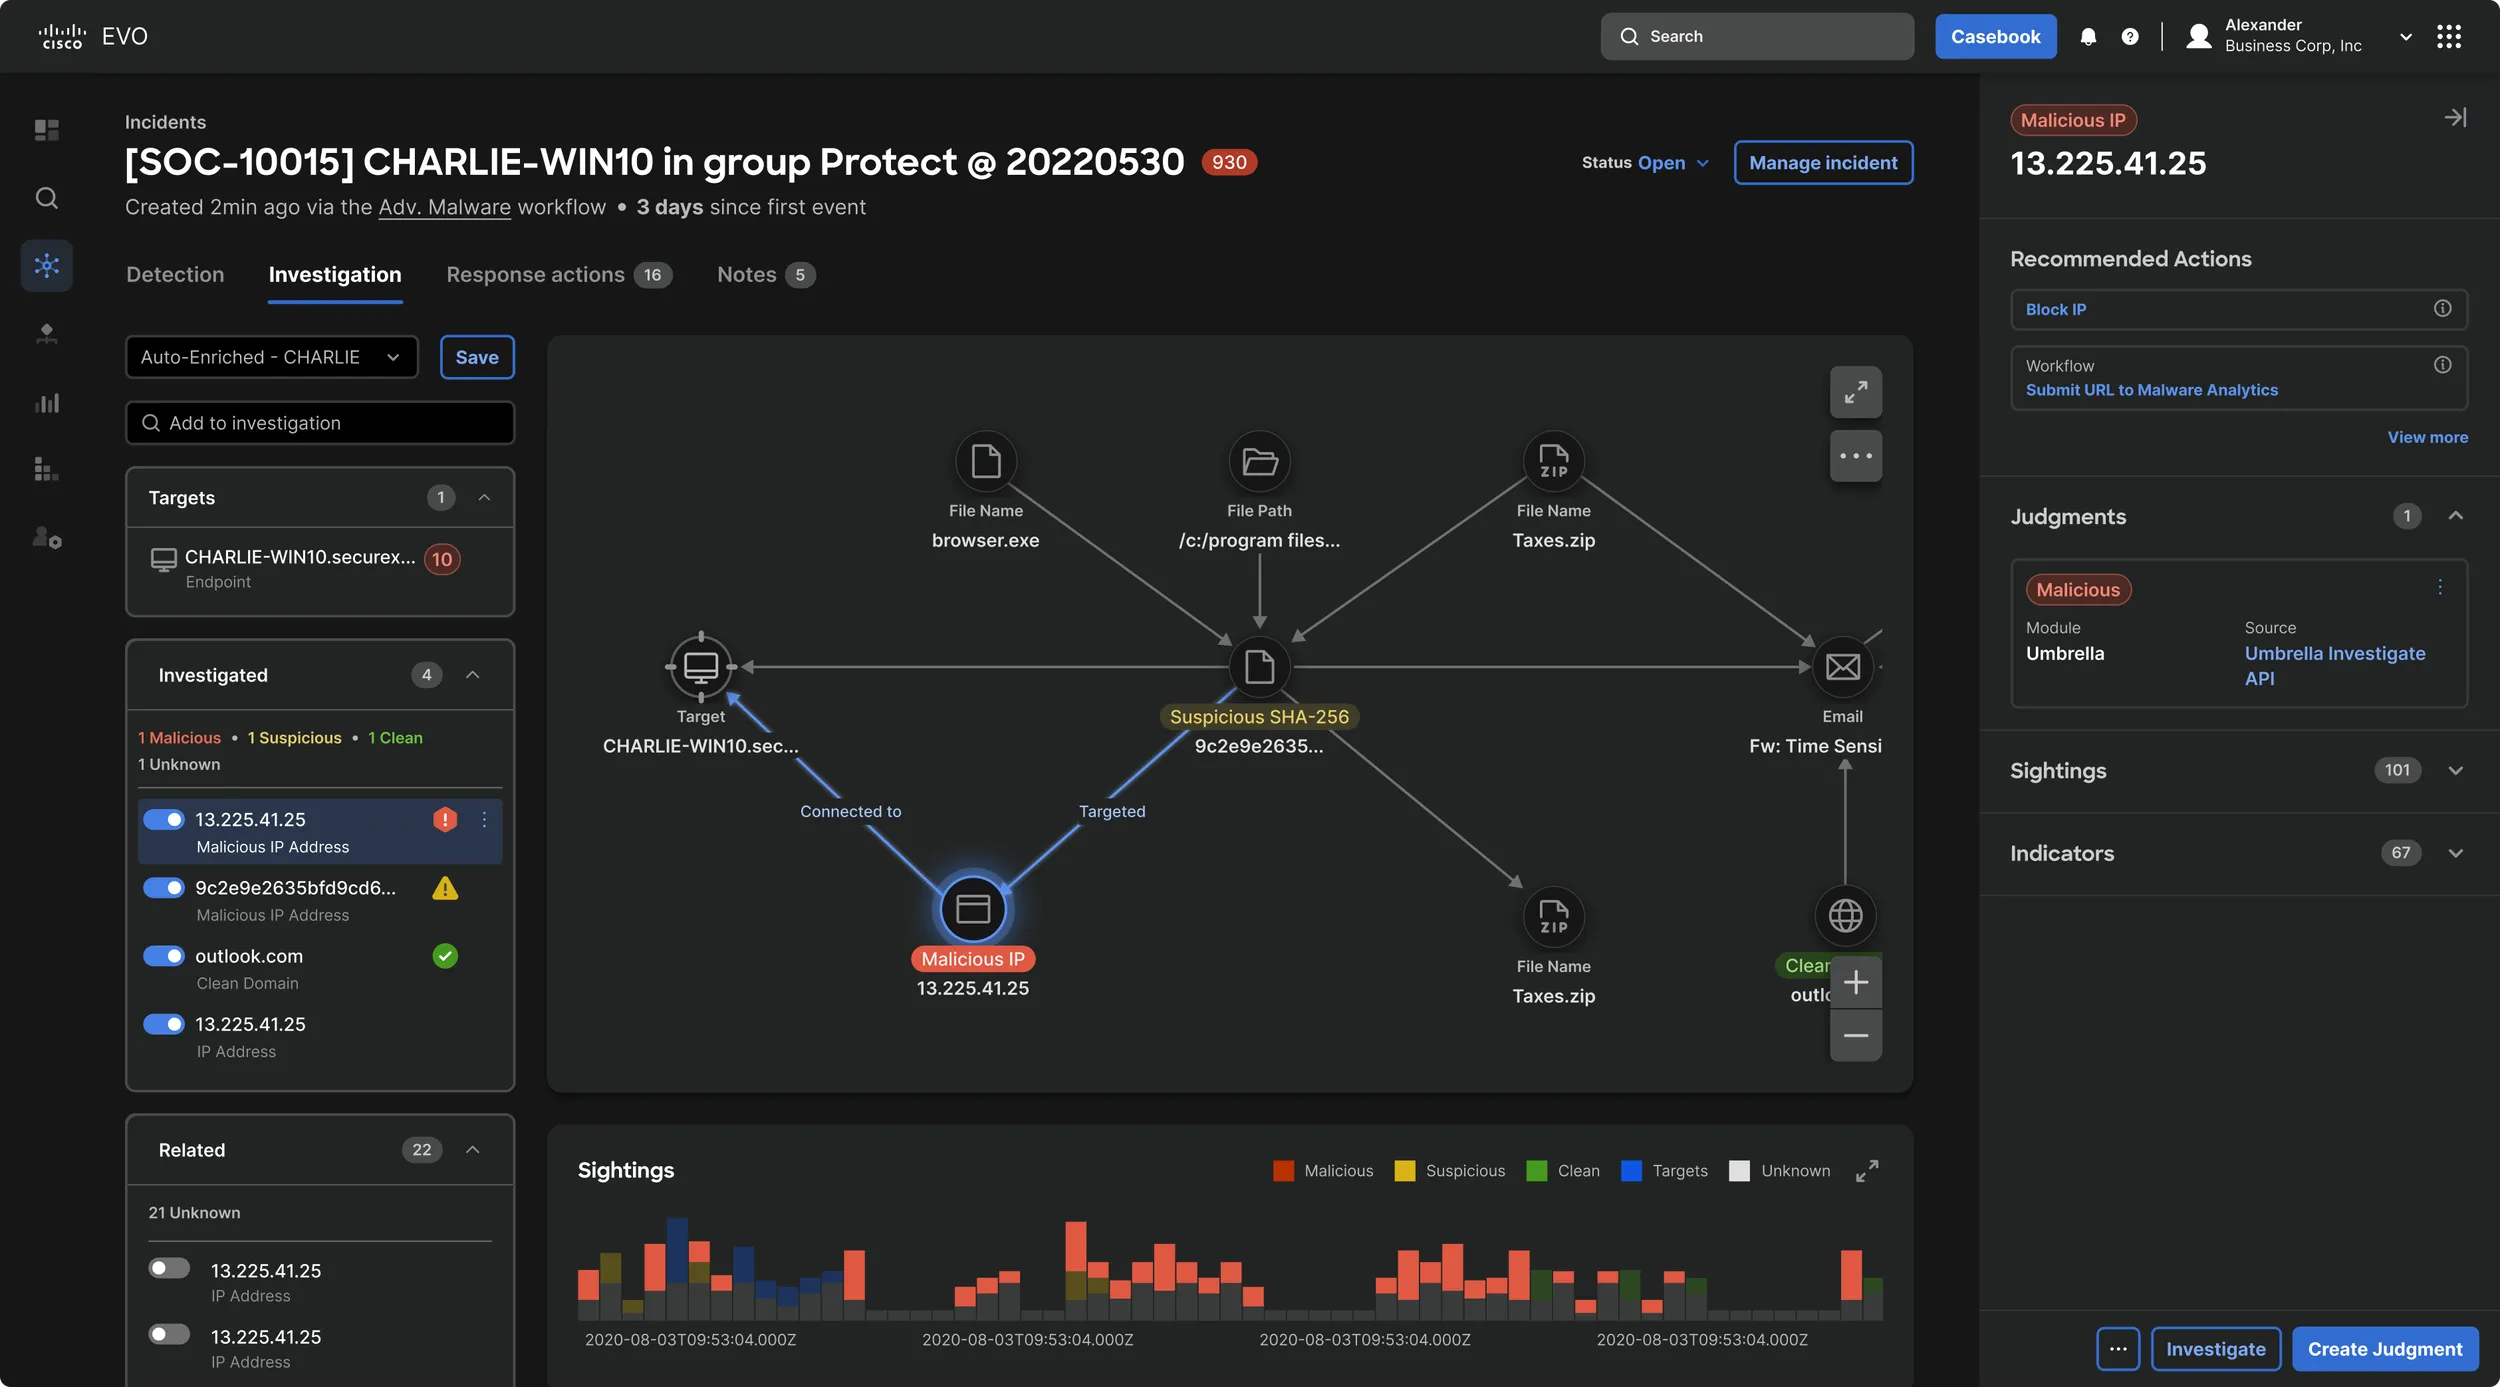The width and height of the screenshot is (2500, 1387).
Task: Expand the Sightings section in right panel
Action: click(x=2455, y=770)
